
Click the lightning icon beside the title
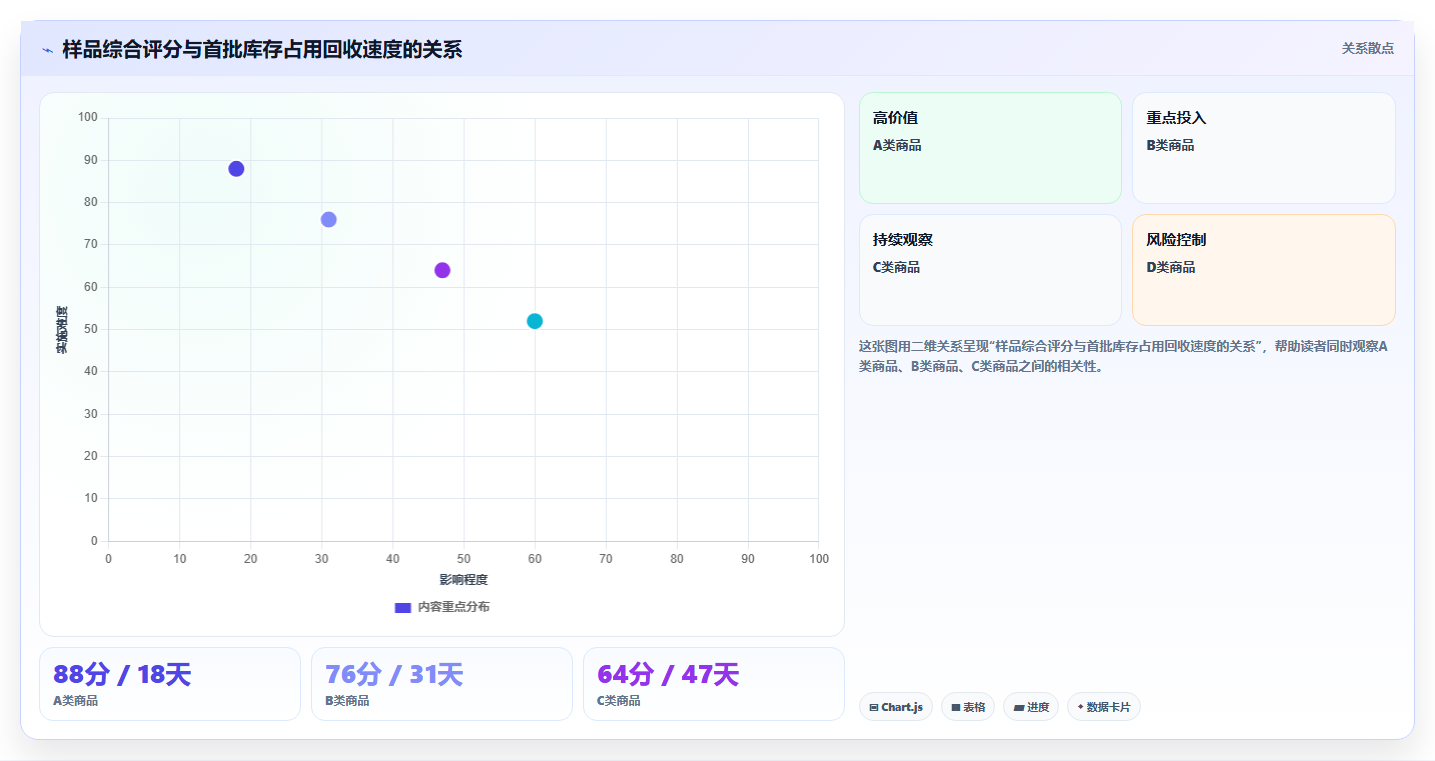pos(48,50)
